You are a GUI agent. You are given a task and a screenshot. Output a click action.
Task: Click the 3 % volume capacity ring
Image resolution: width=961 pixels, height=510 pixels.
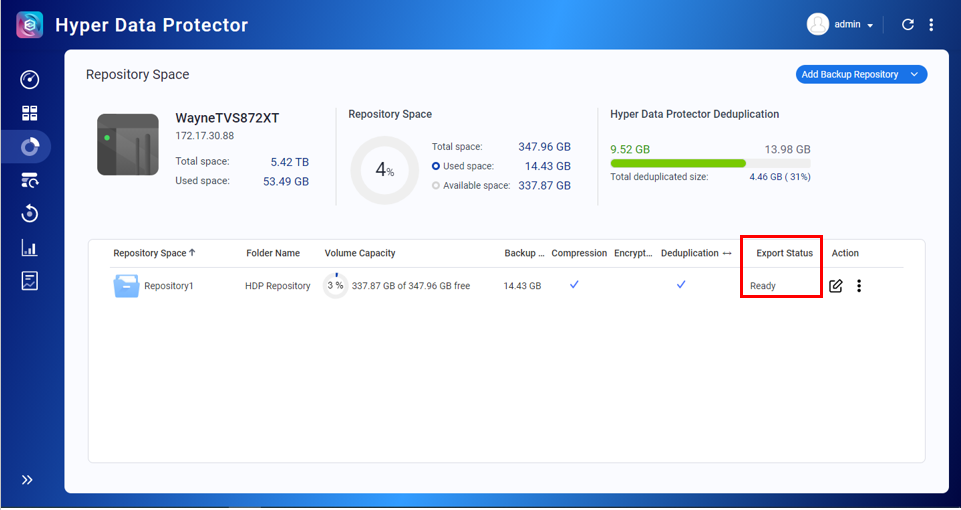click(335, 286)
